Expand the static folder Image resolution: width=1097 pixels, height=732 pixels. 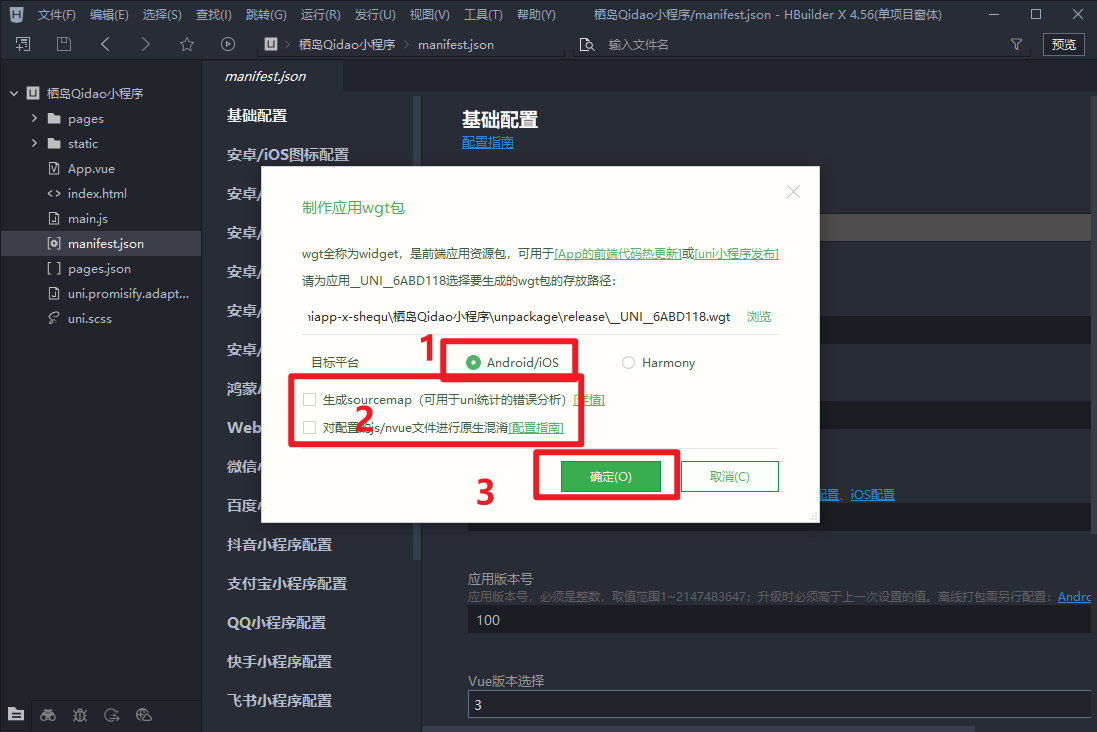pyautogui.click(x=34, y=143)
